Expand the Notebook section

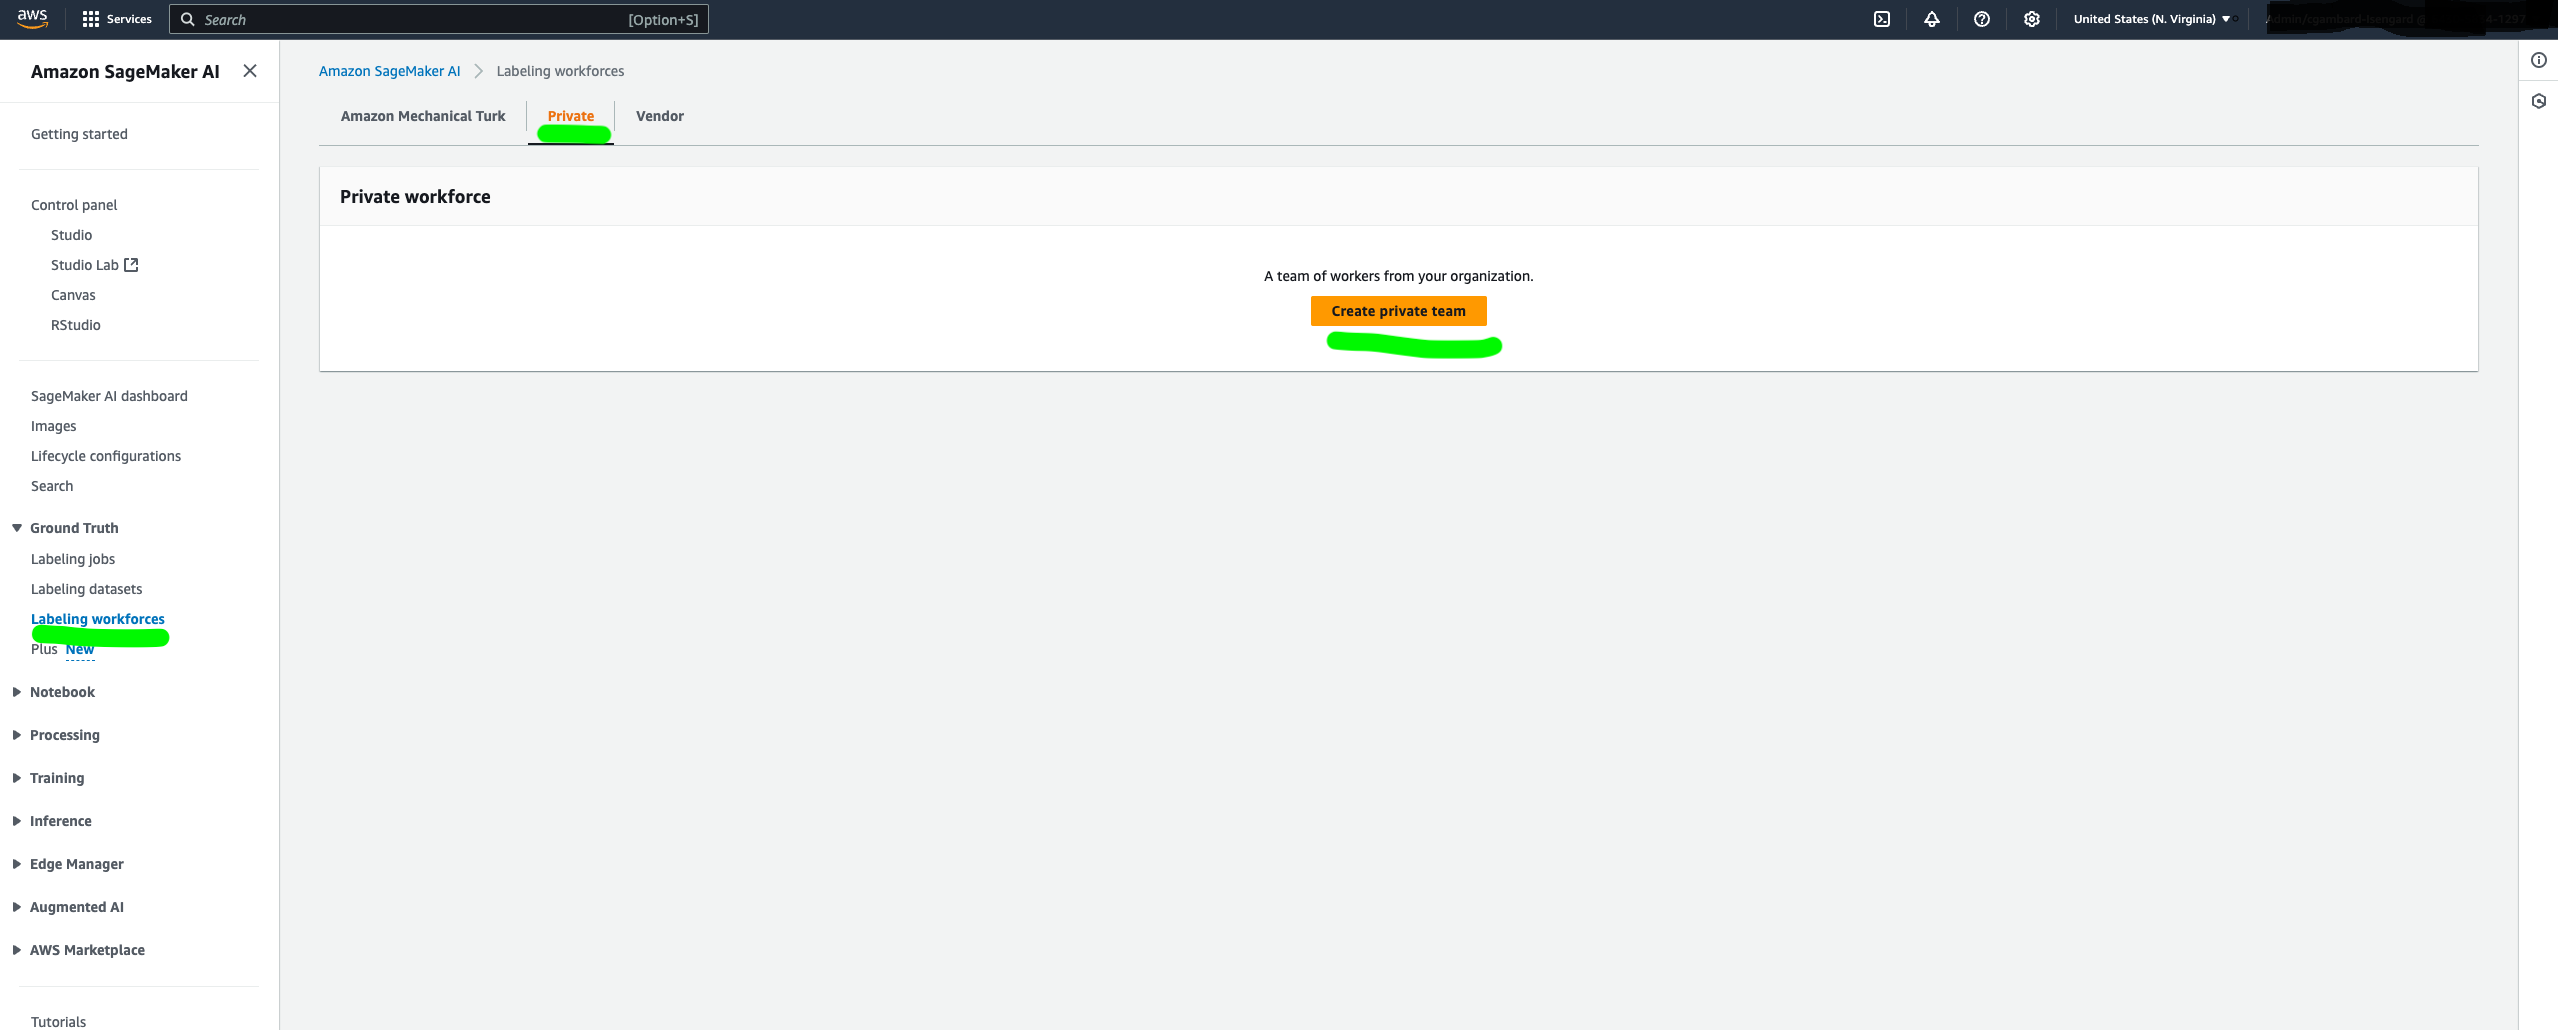pyautogui.click(x=17, y=692)
